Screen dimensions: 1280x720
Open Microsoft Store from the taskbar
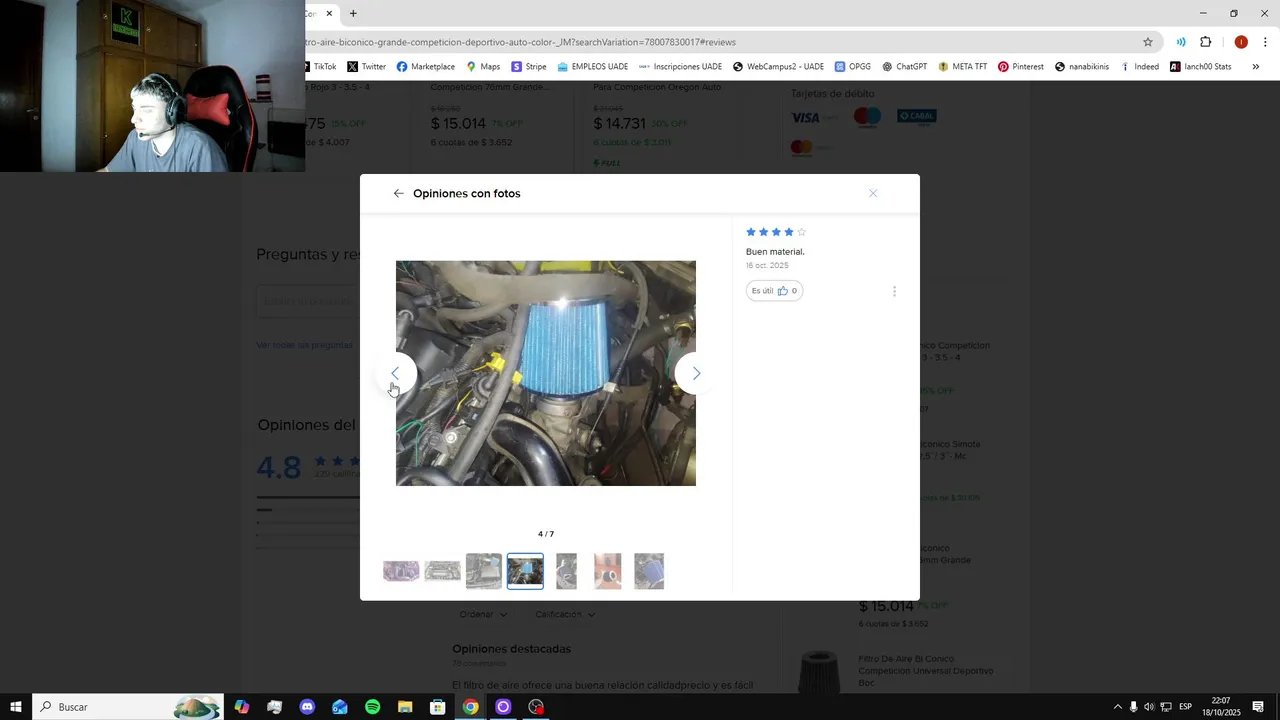[x=437, y=707]
